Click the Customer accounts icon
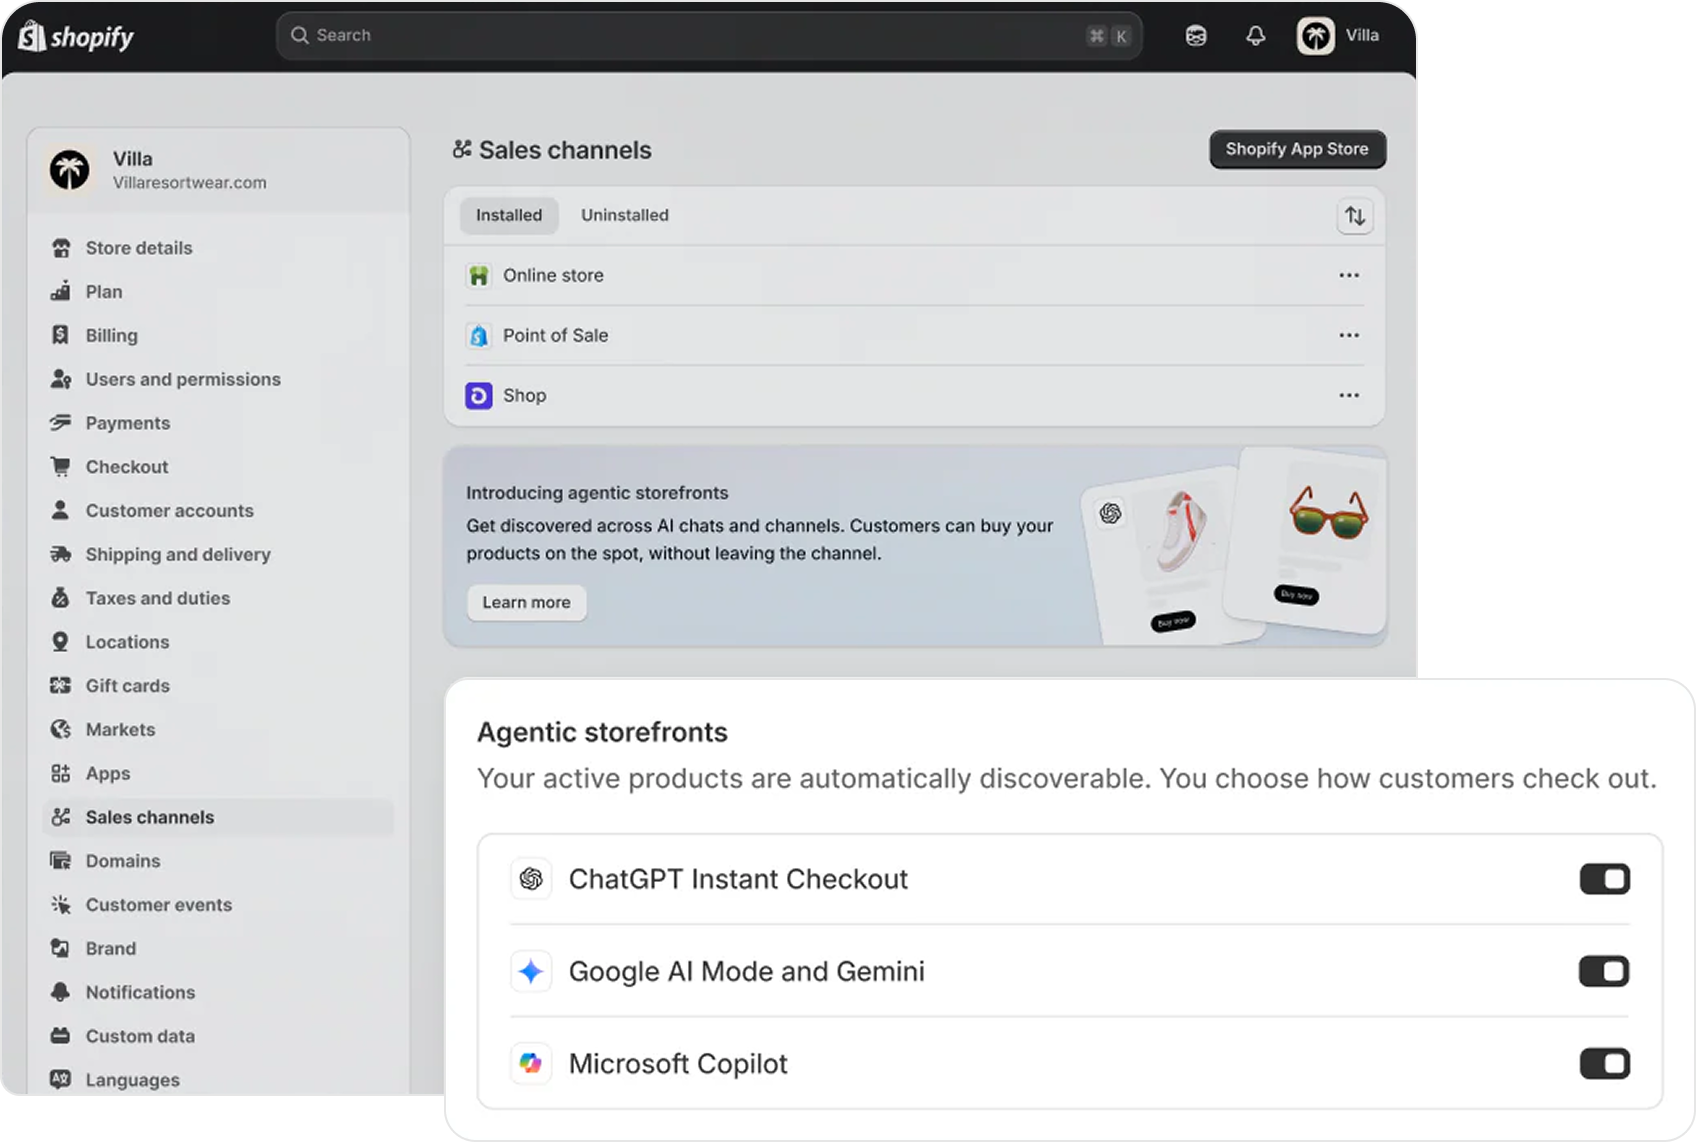This screenshot has height=1142, width=1696. (x=61, y=510)
